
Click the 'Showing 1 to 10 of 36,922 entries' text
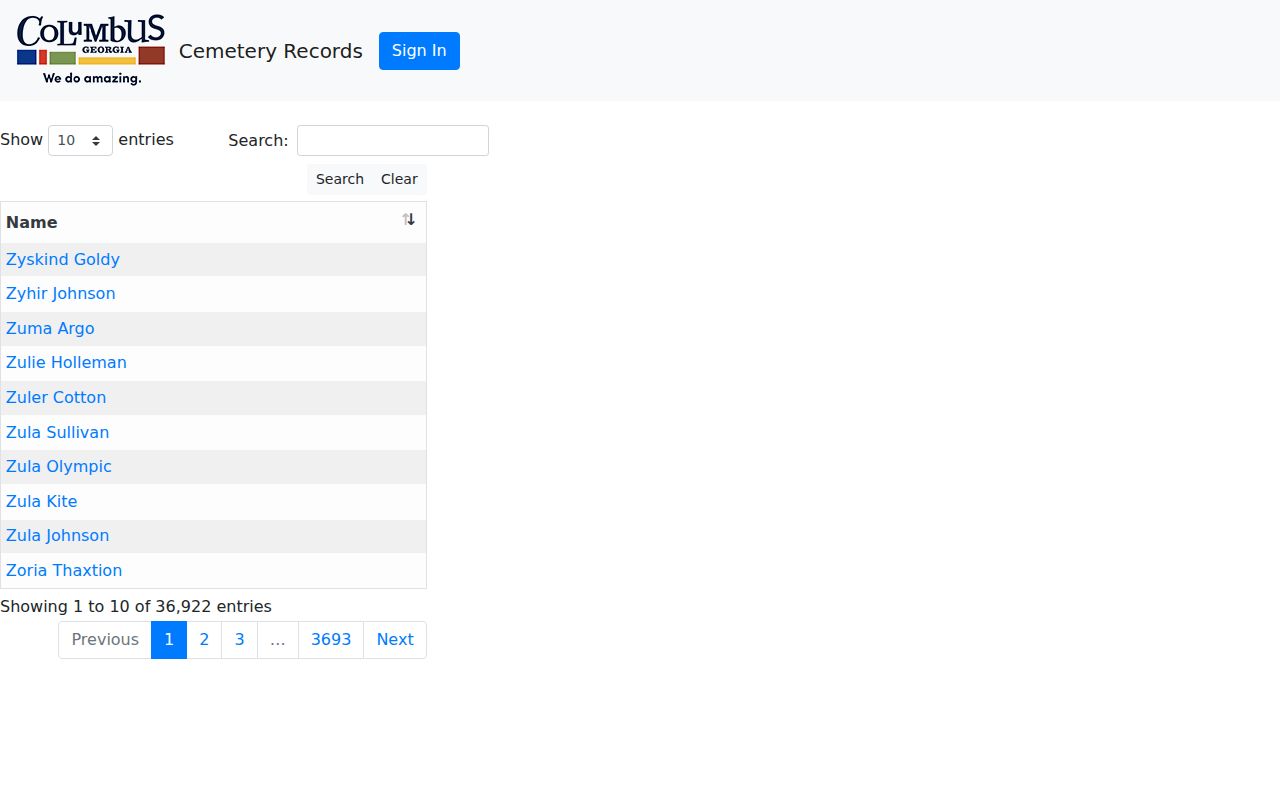136,606
